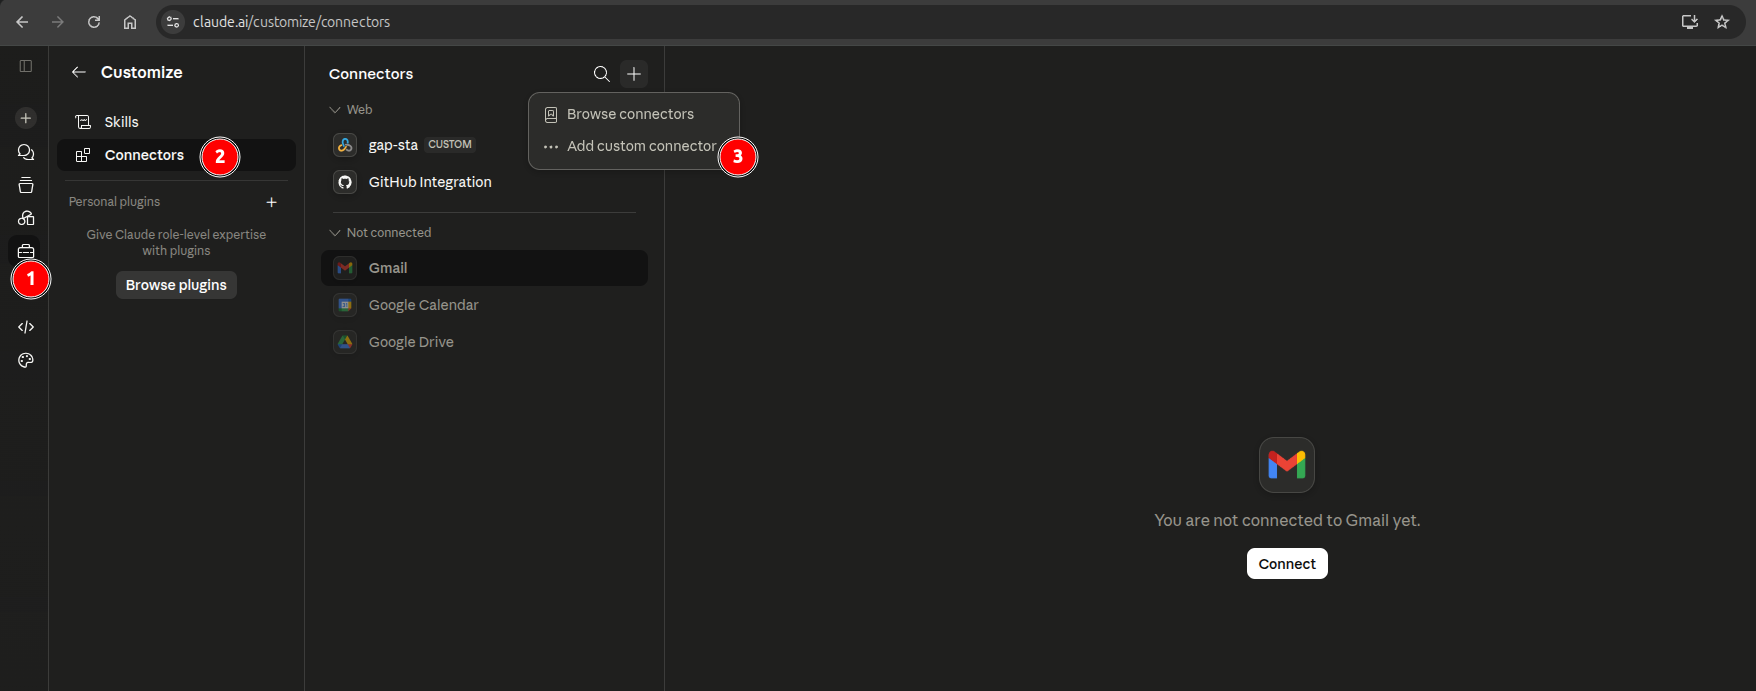1756x691 pixels.
Task: Start a new chat with plus icon
Action: [26, 118]
